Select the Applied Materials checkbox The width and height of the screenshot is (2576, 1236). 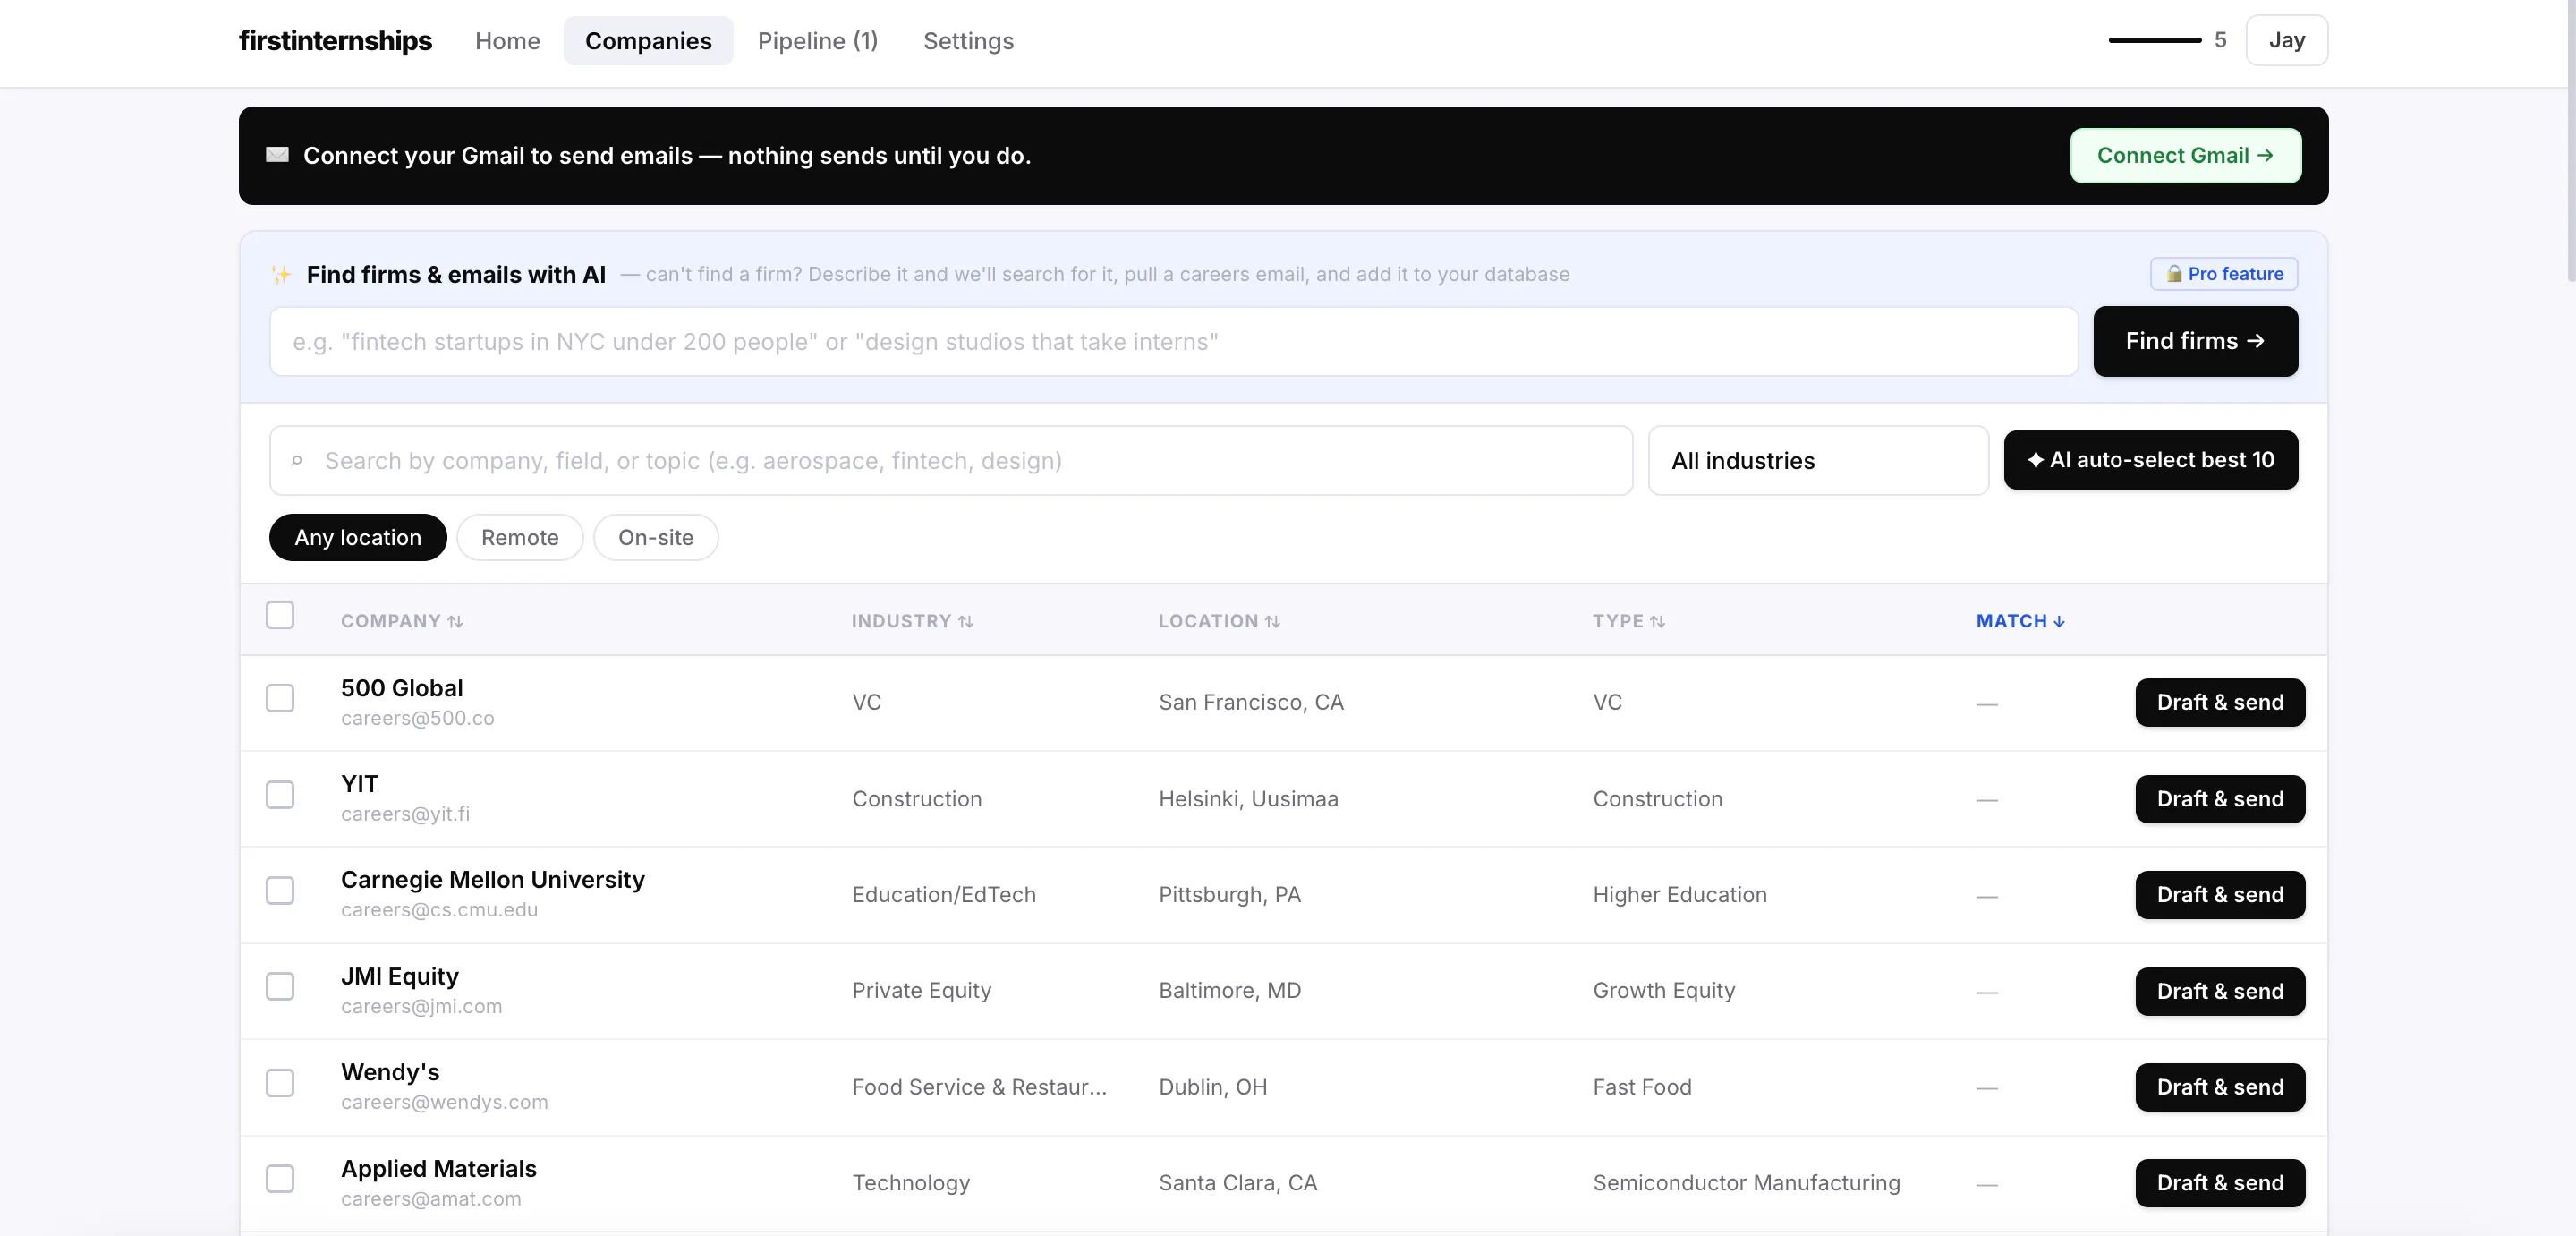(x=280, y=1179)
